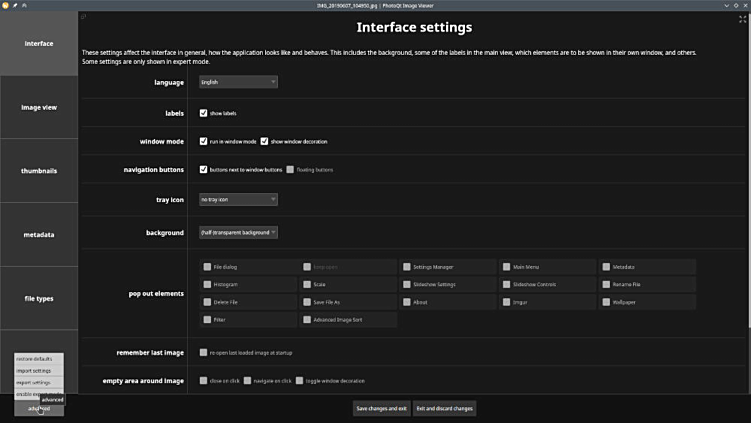
Task: Switch to the image view settings tab
Action: pyautogui.click(x=39, y=107)
